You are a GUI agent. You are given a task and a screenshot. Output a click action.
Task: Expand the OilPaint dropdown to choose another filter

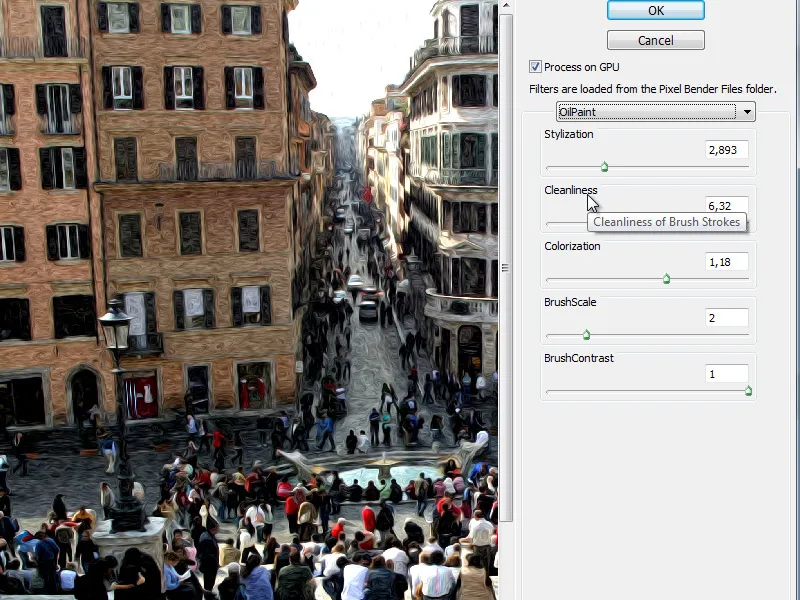[747, 111]
